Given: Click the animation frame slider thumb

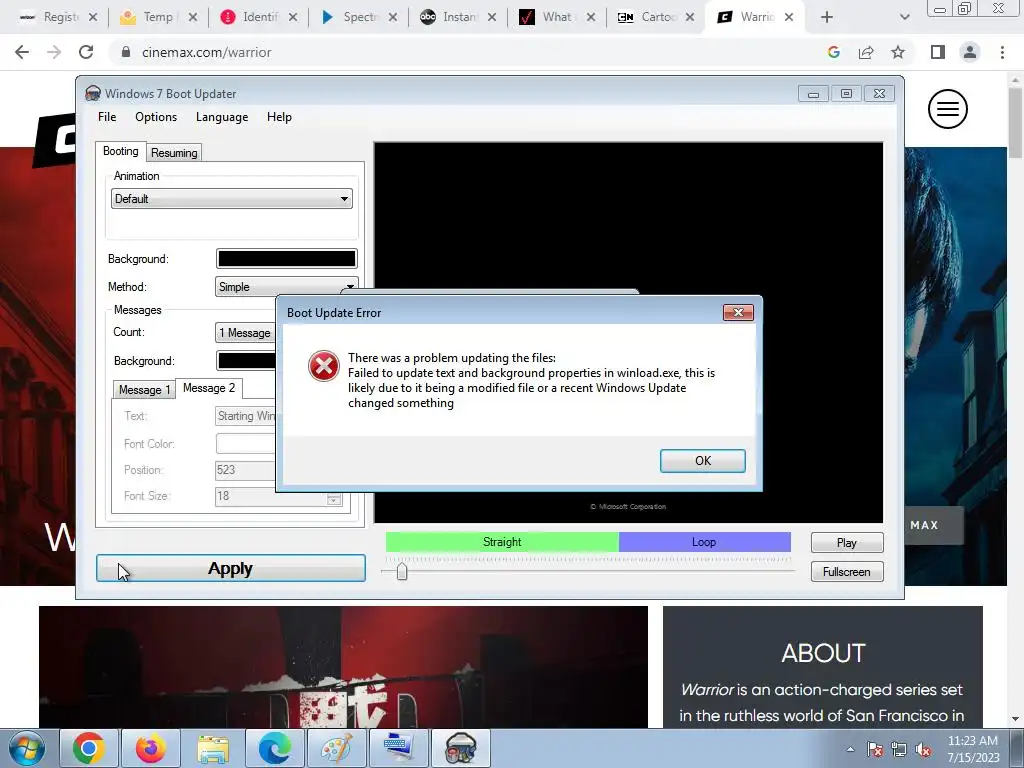Looking at the screenshot, I should tap(402, 571).
